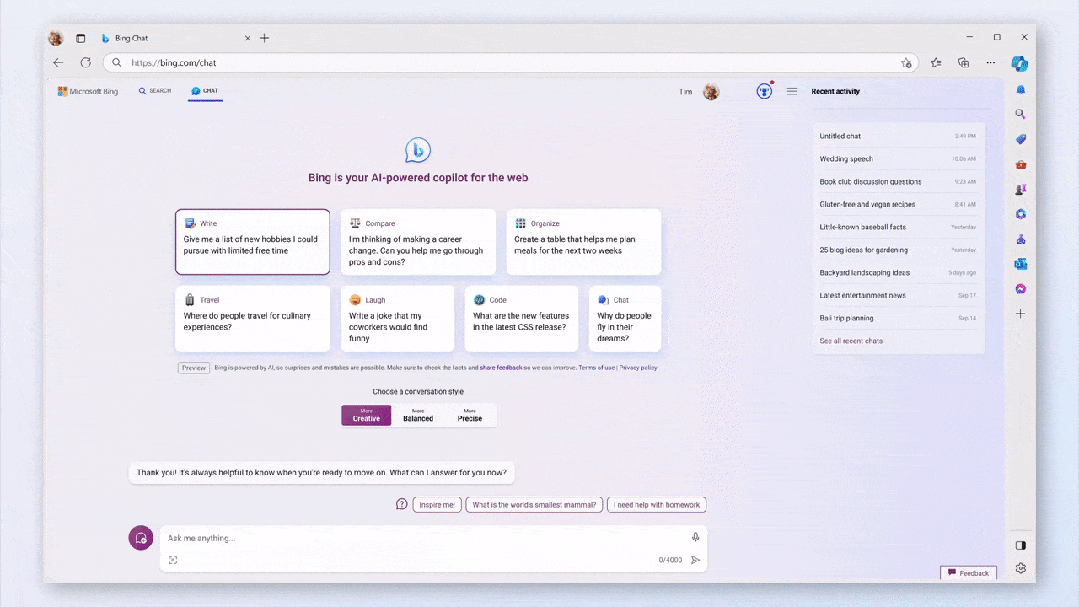Viewport: 1079px width, 607px height.
Task: Use the microphone for voice input
Action: point(696,537)
